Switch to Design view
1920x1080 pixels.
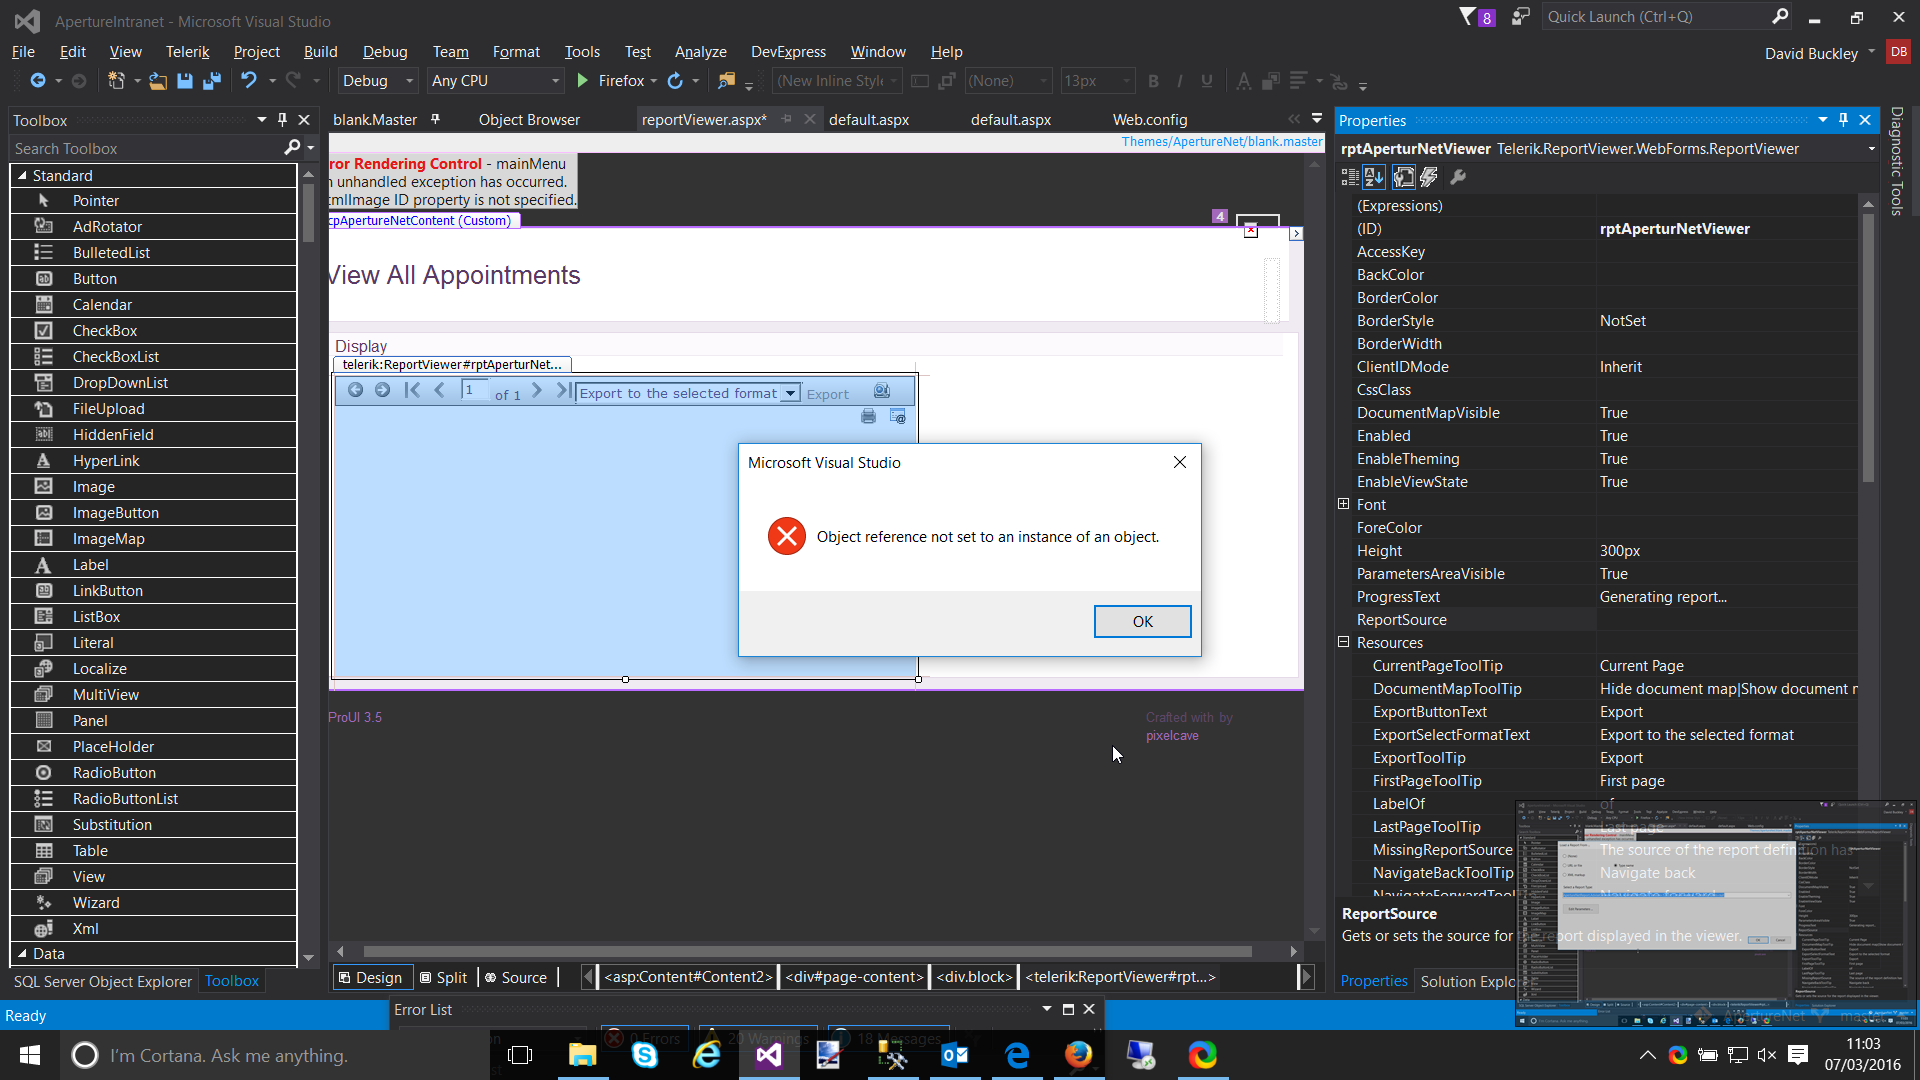(x=370, y=977)
